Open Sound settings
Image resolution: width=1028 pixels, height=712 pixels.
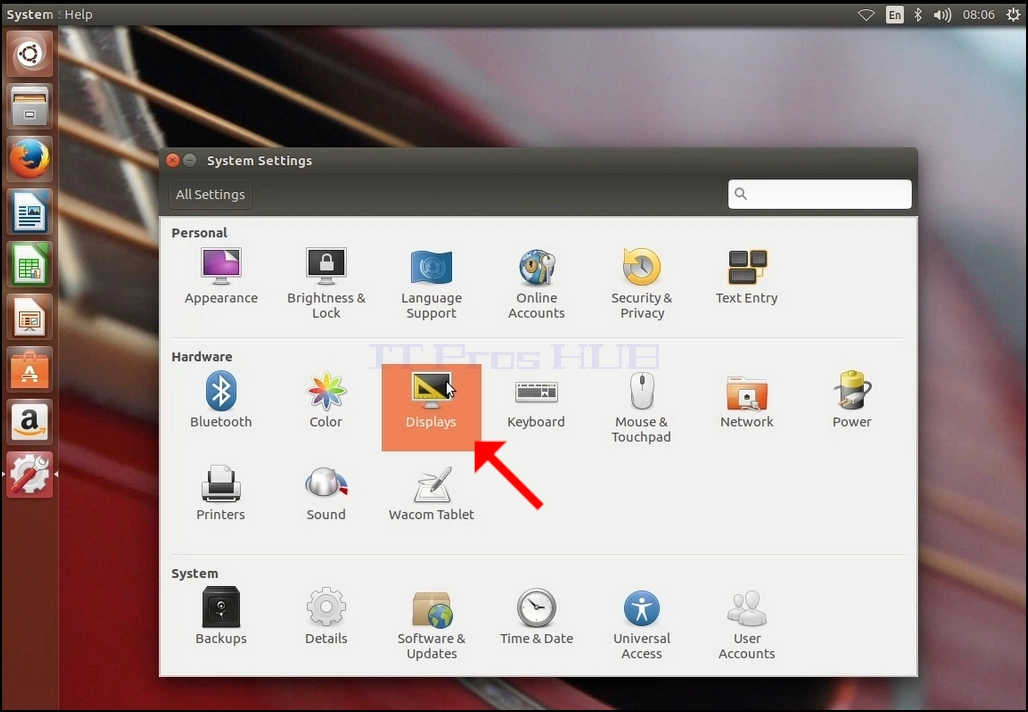(x=326, y=493)
